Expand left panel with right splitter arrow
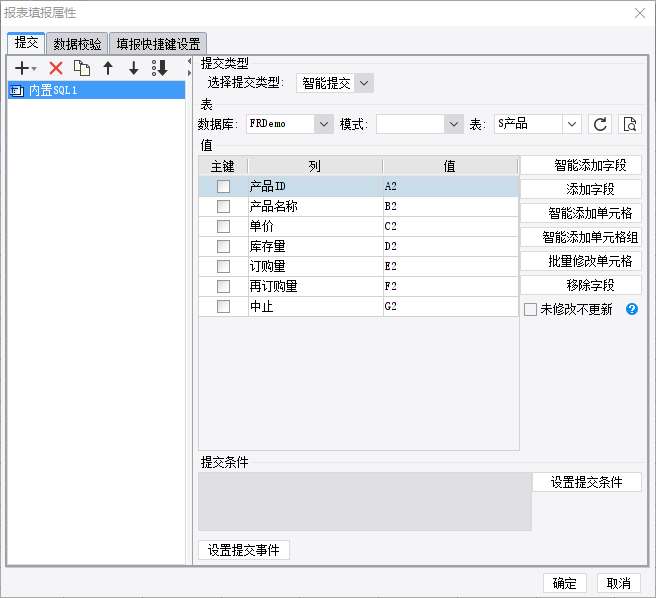Image resolution: width=656 pixels, height=598 pixels. [x=189, y=73]
